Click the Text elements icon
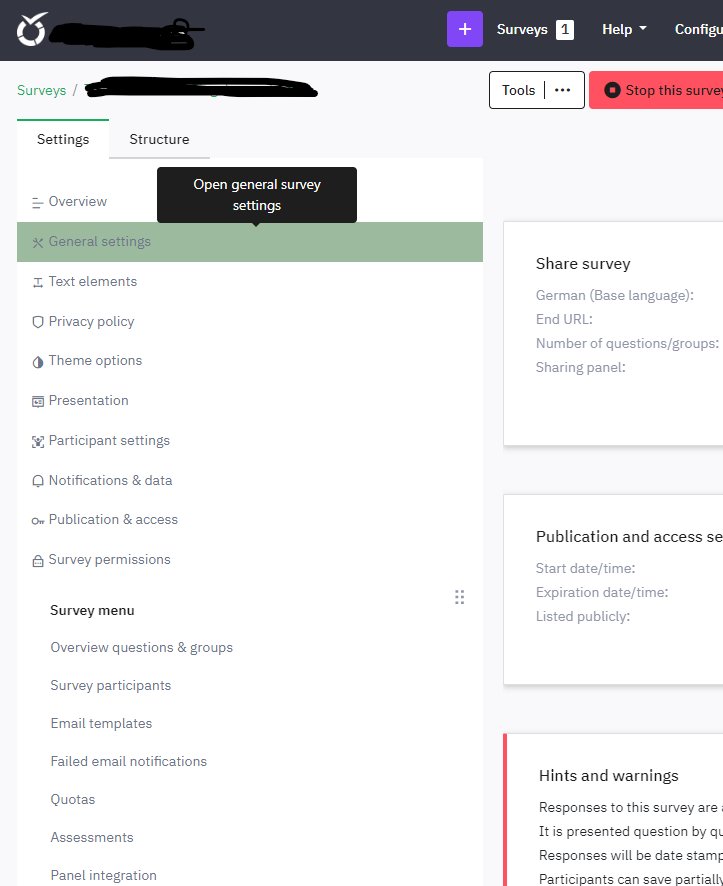Viewport: 723px width, 886px height. click(x=38, y=282)
